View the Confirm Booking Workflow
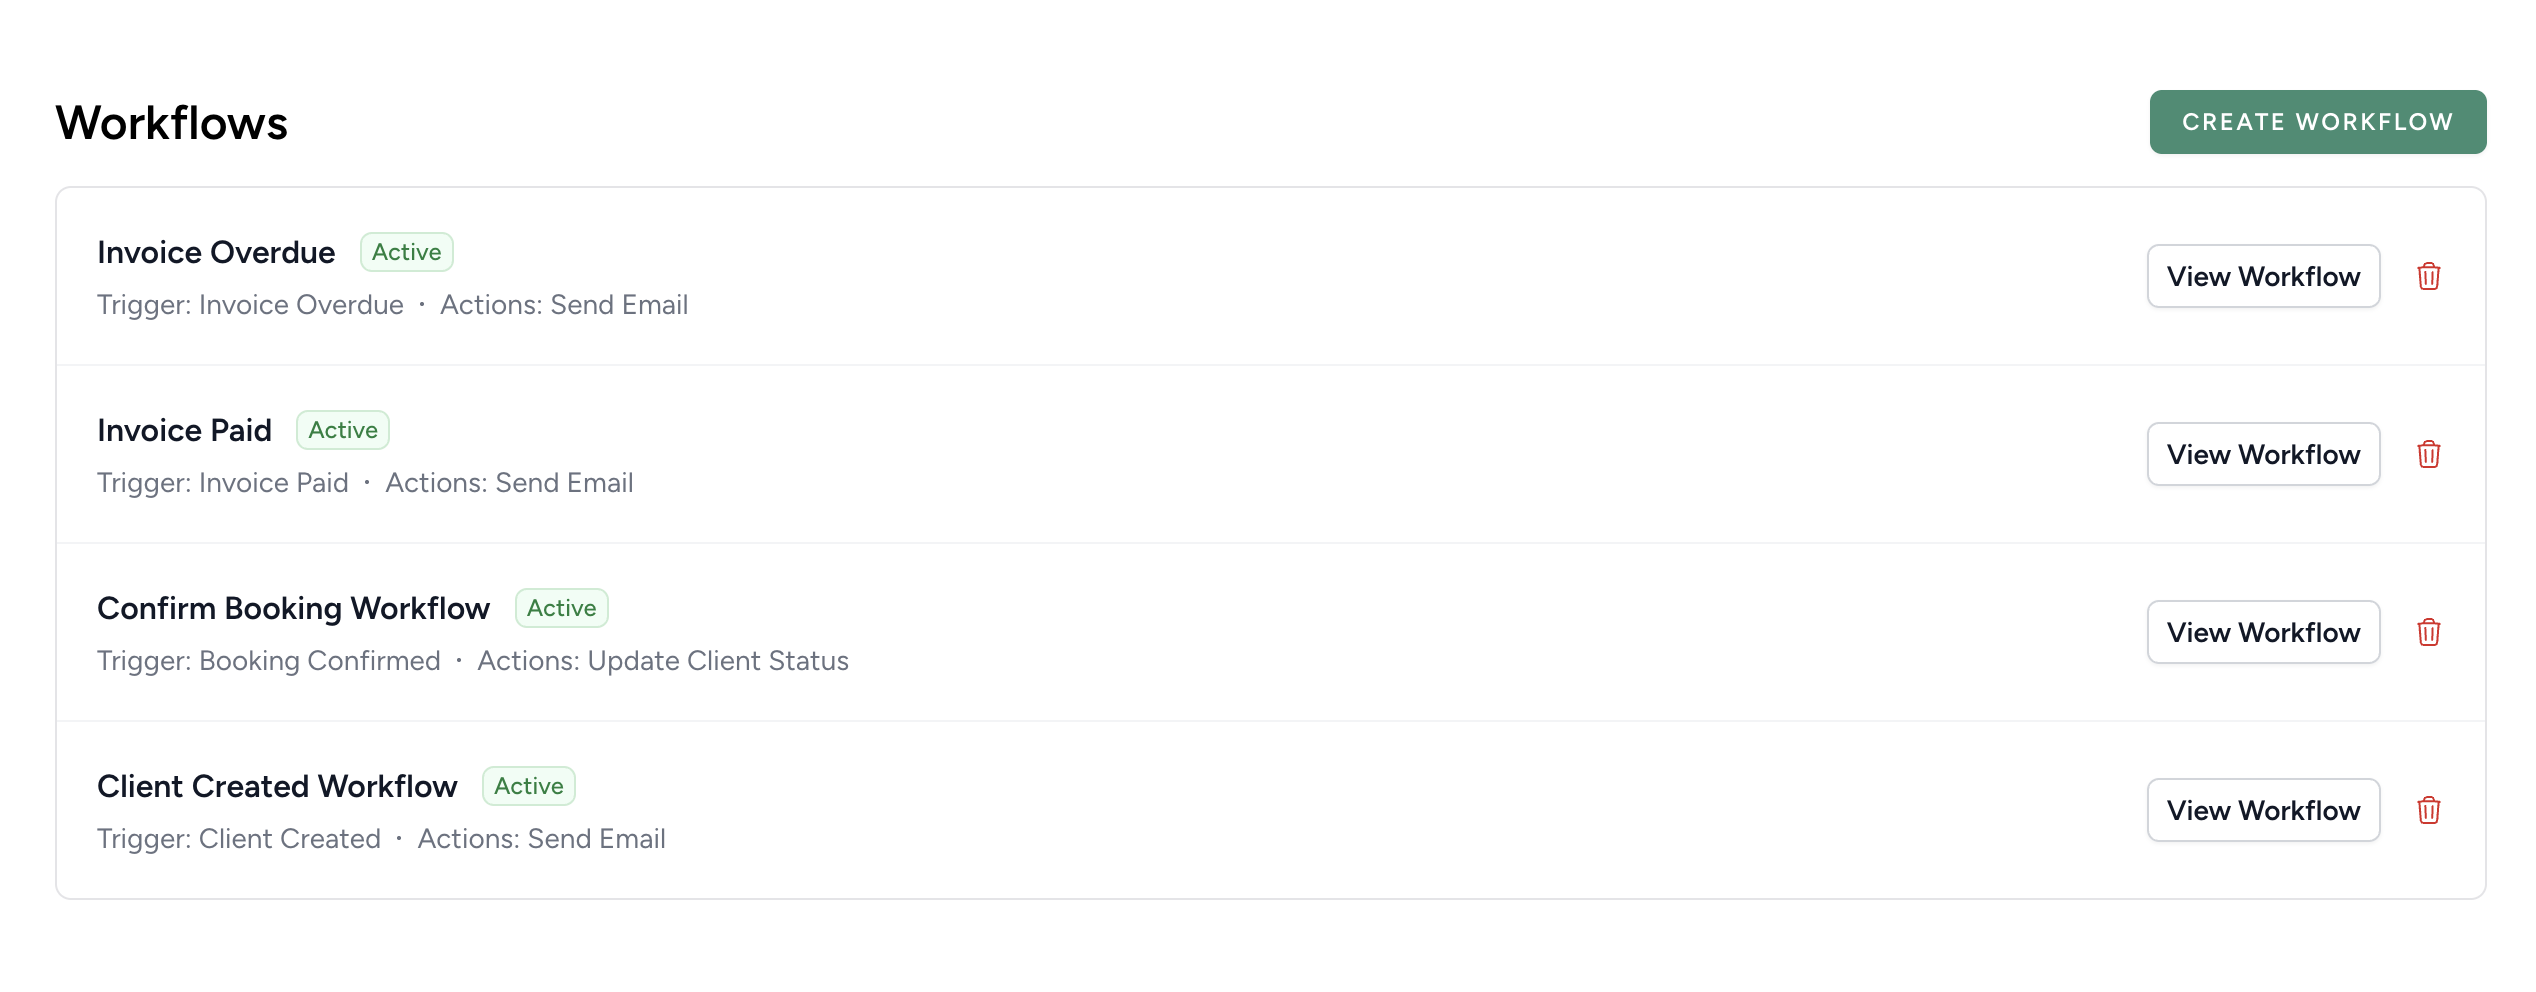2536x992 pixels. 2264,632
